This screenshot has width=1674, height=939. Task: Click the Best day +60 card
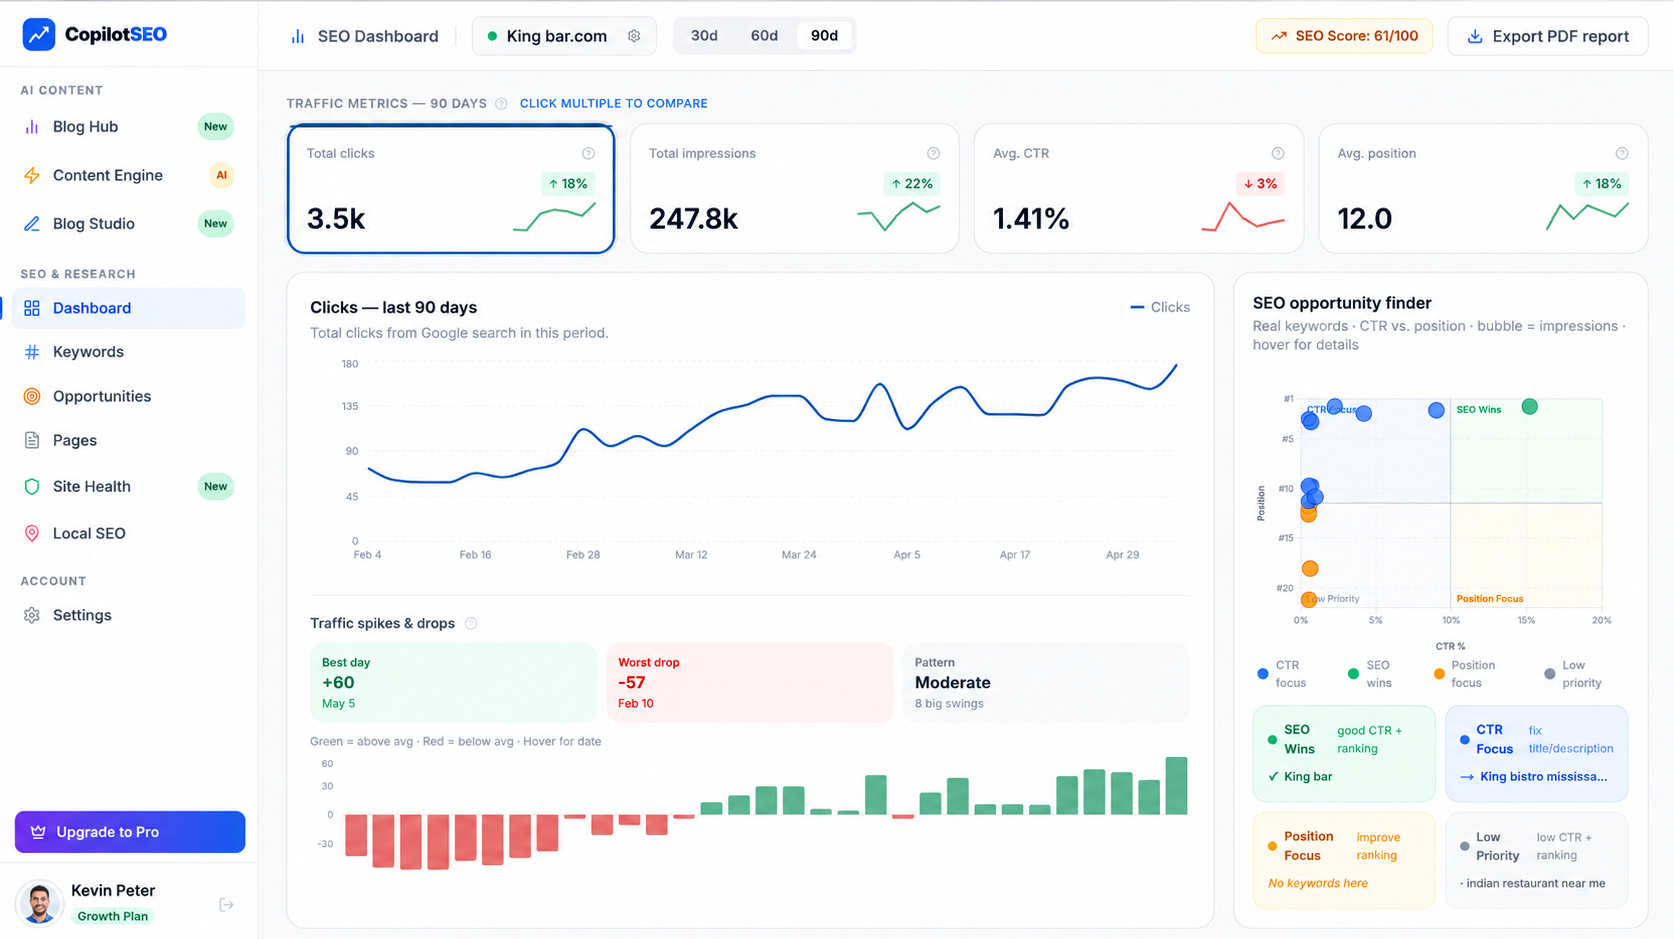pyautogui.click(x=453, y=682)
